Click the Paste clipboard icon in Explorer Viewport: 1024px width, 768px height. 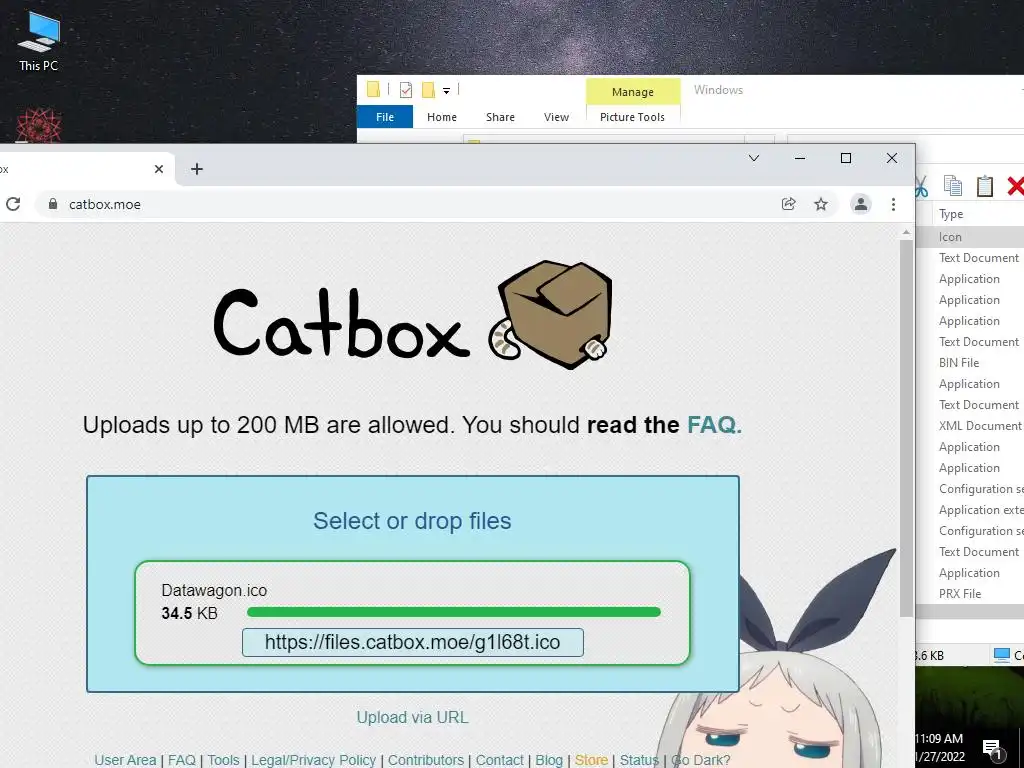(x=985, y=186)
